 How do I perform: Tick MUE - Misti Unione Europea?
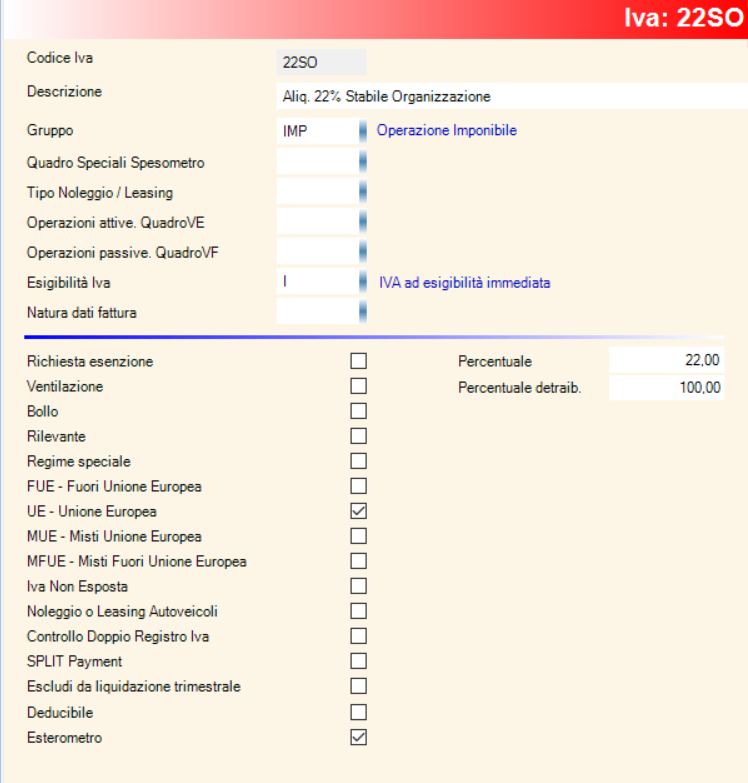(359, 536)
